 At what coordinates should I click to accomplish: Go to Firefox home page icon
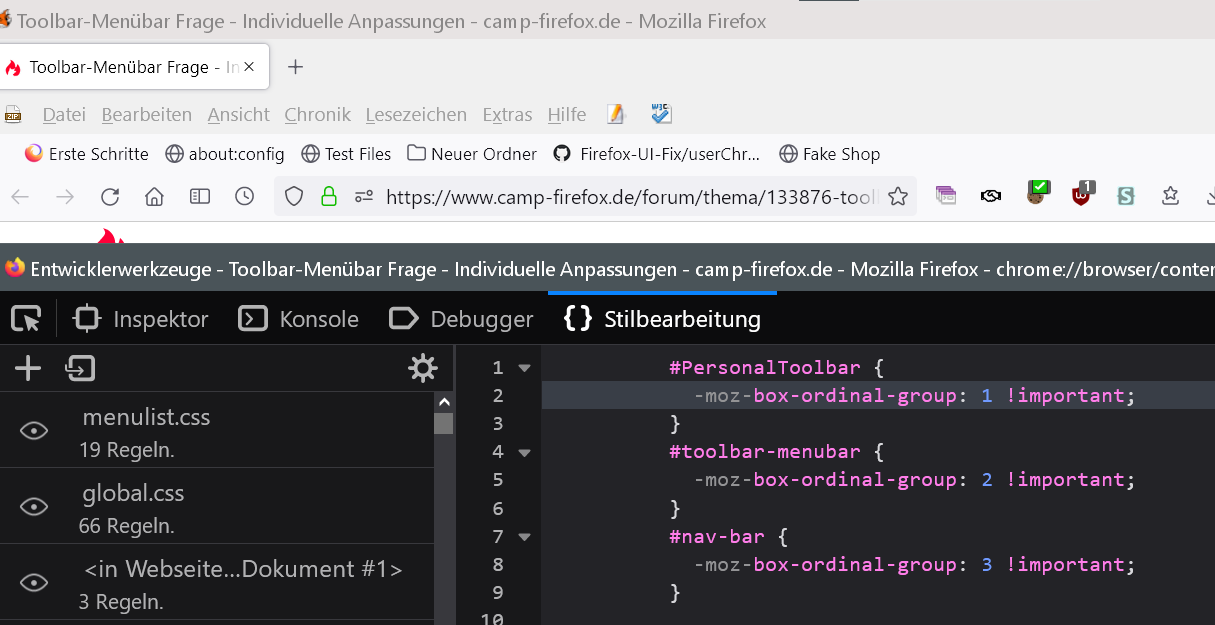(154, 197)
